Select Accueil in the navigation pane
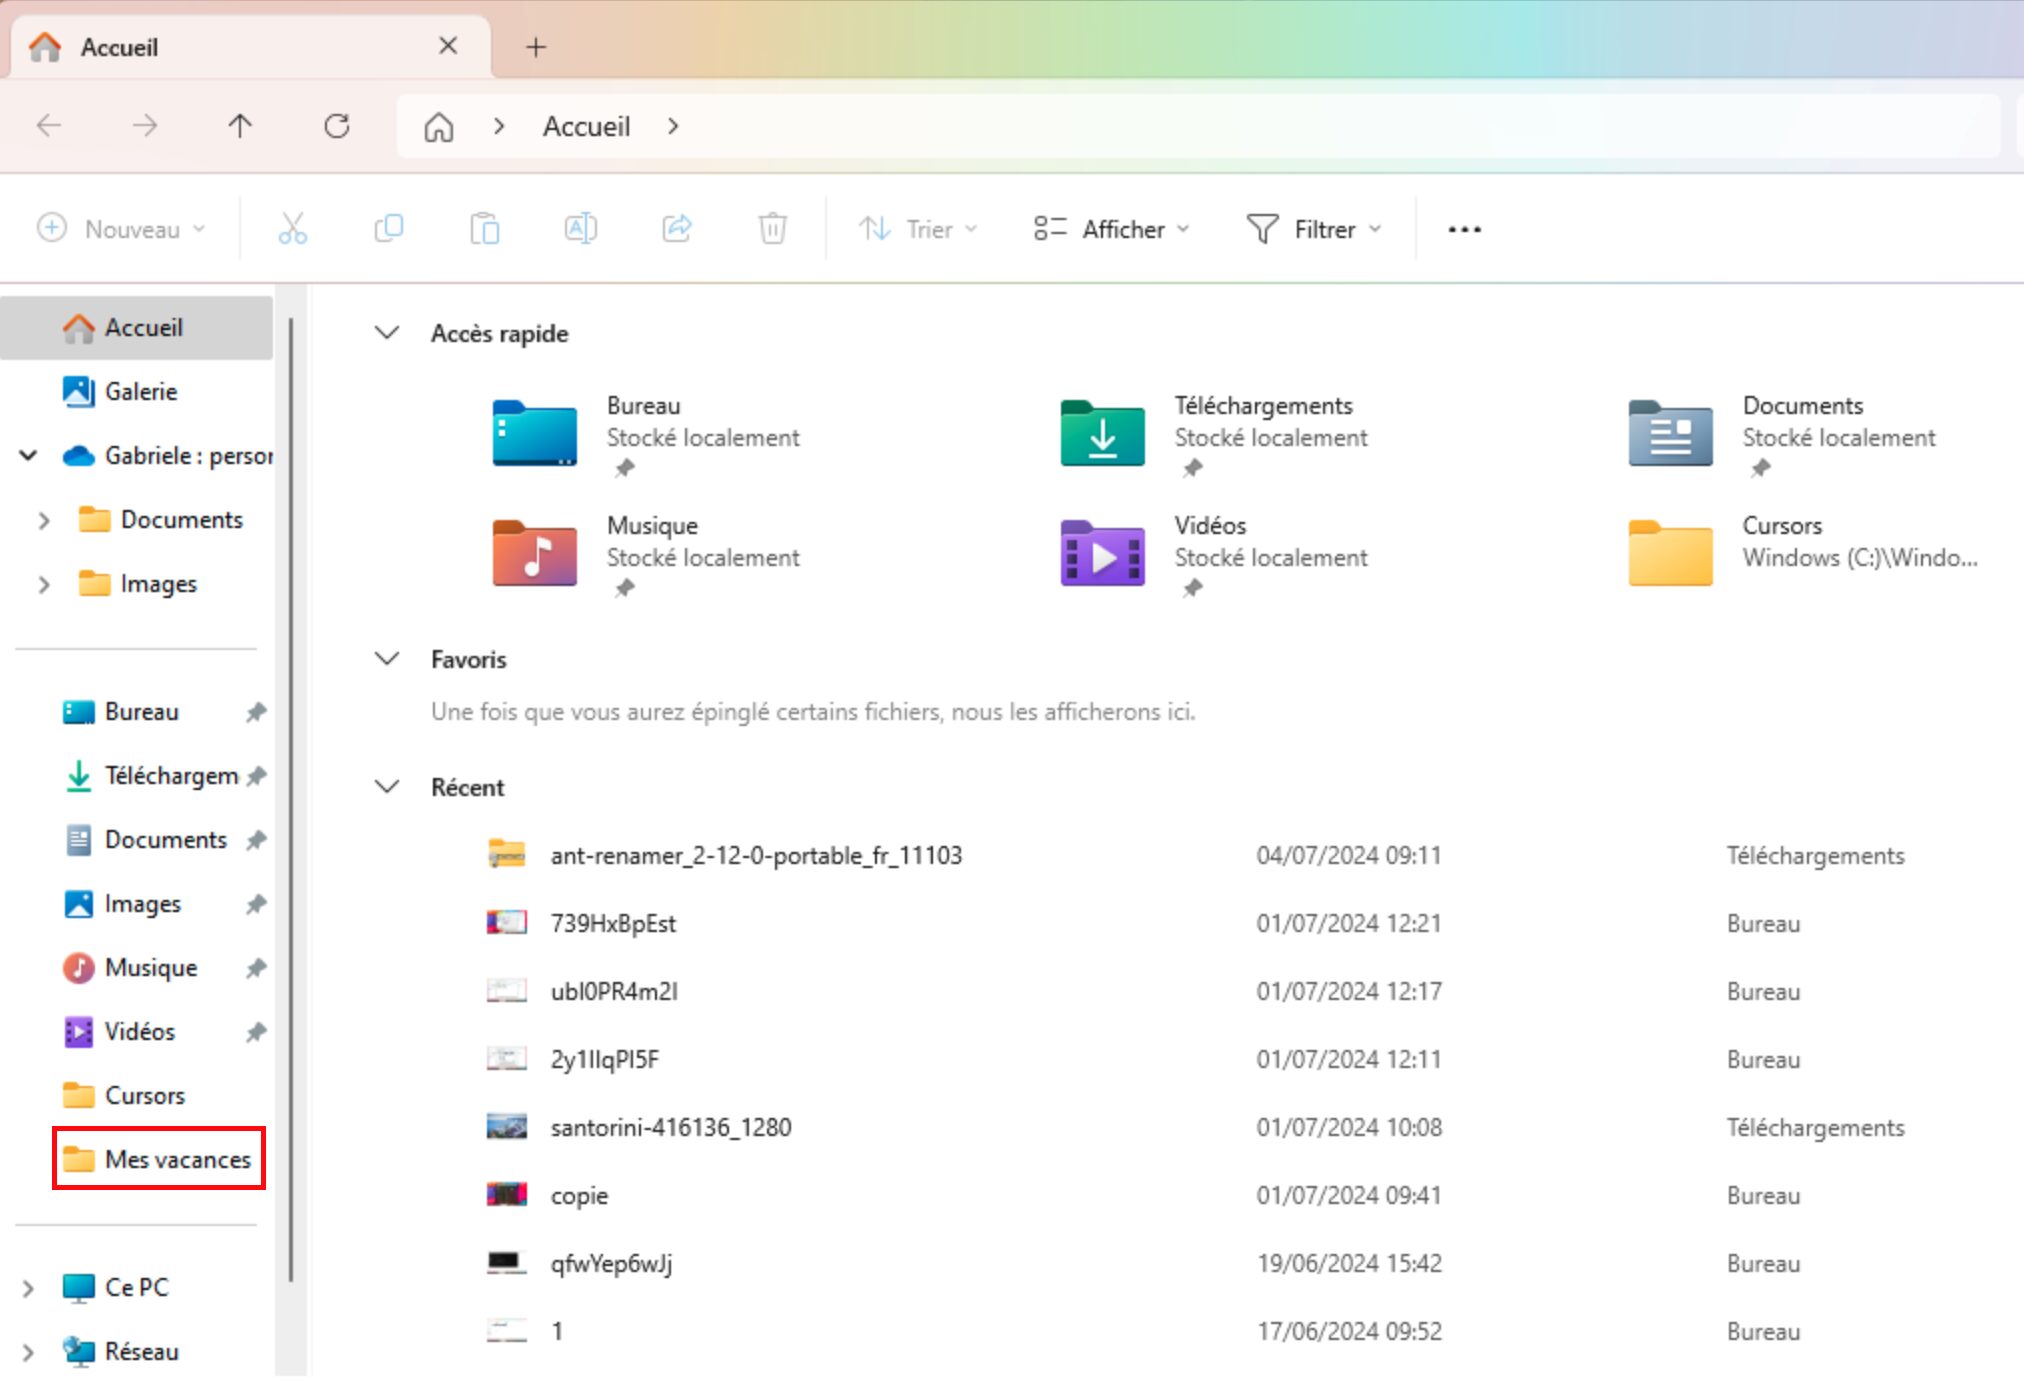 (136, 327)
